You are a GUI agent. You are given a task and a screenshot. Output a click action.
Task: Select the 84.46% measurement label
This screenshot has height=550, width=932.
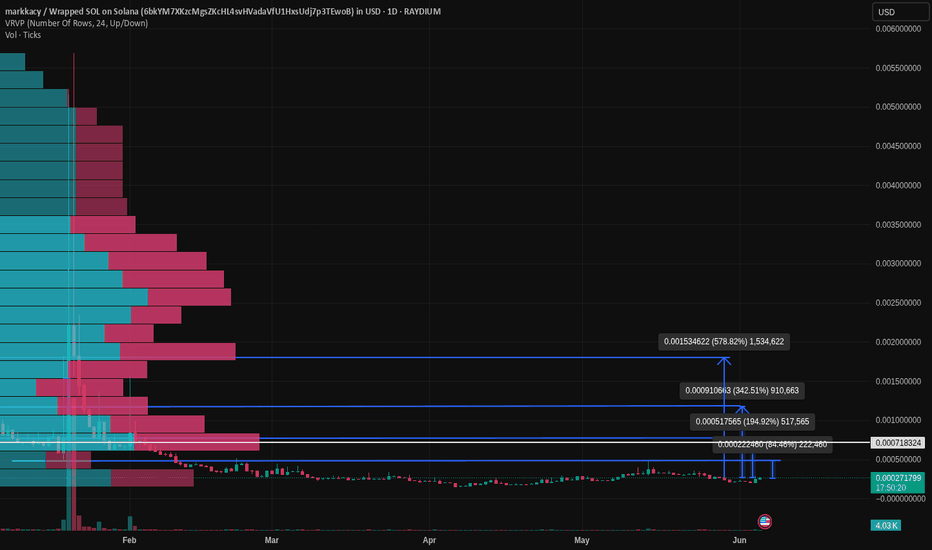tap(772, 444)
